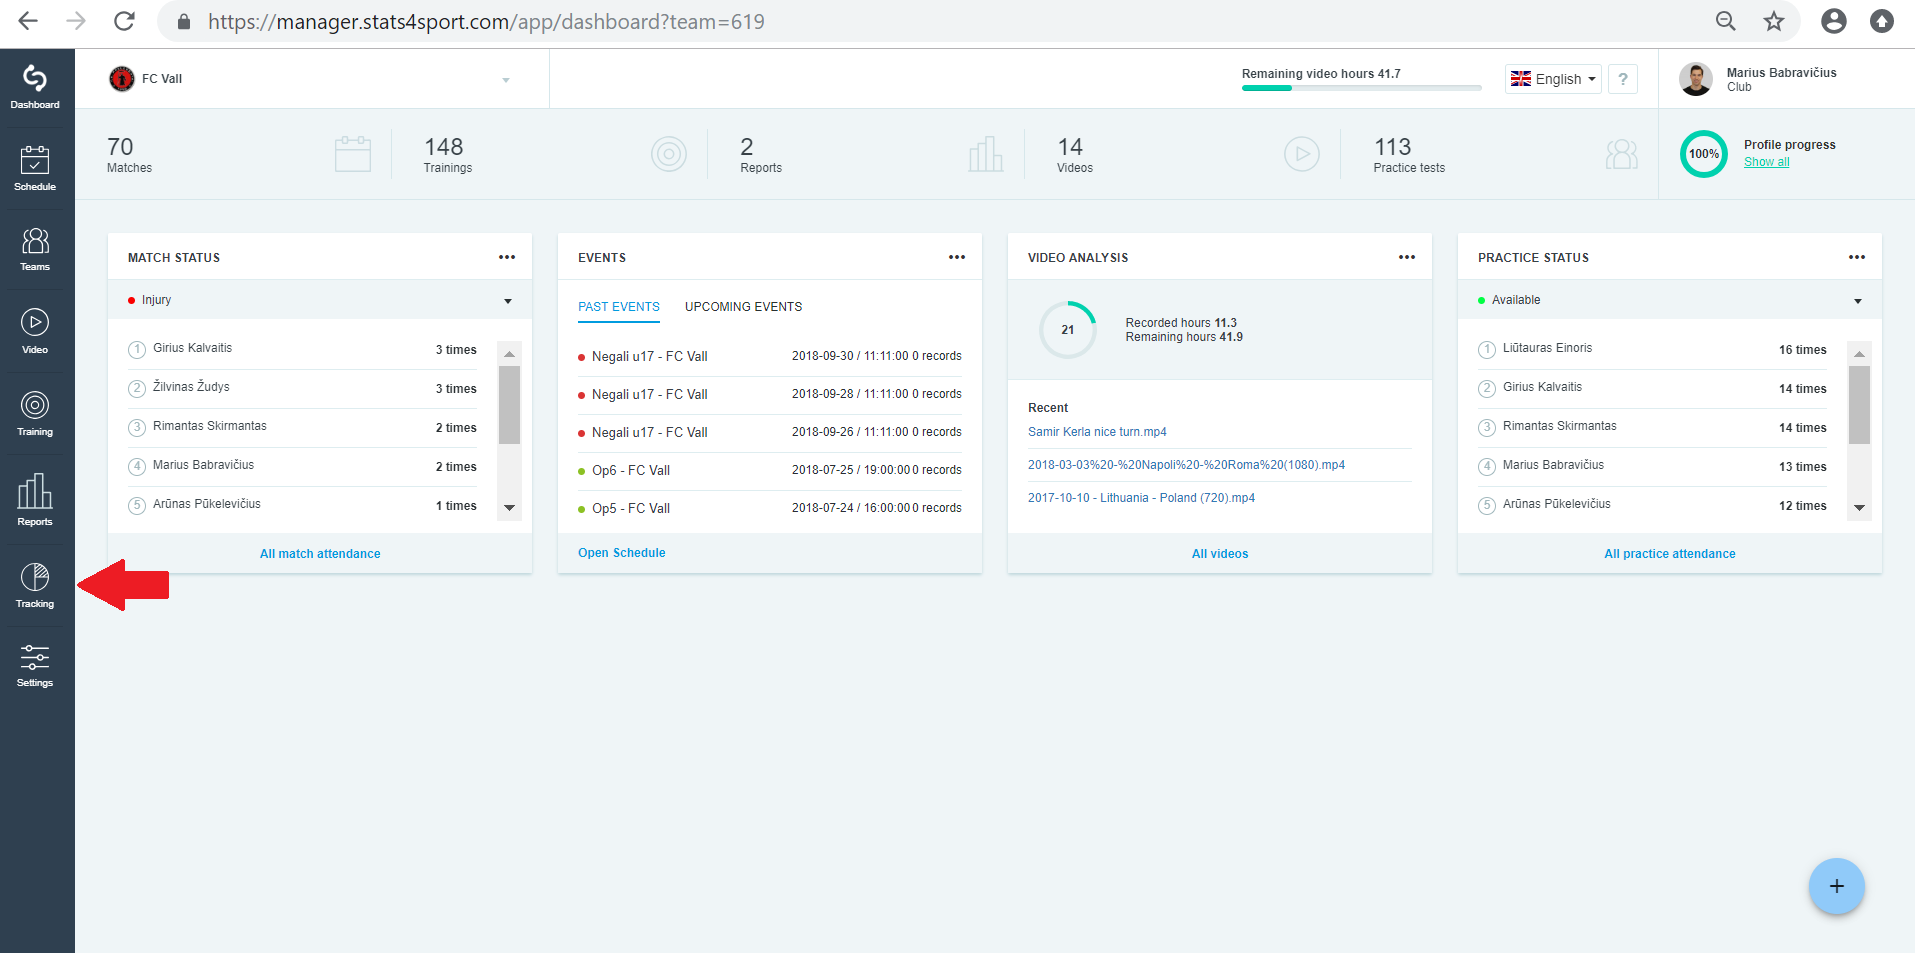
Task: Open the Video section in sidebar
Action: click(x=35, y=332)
